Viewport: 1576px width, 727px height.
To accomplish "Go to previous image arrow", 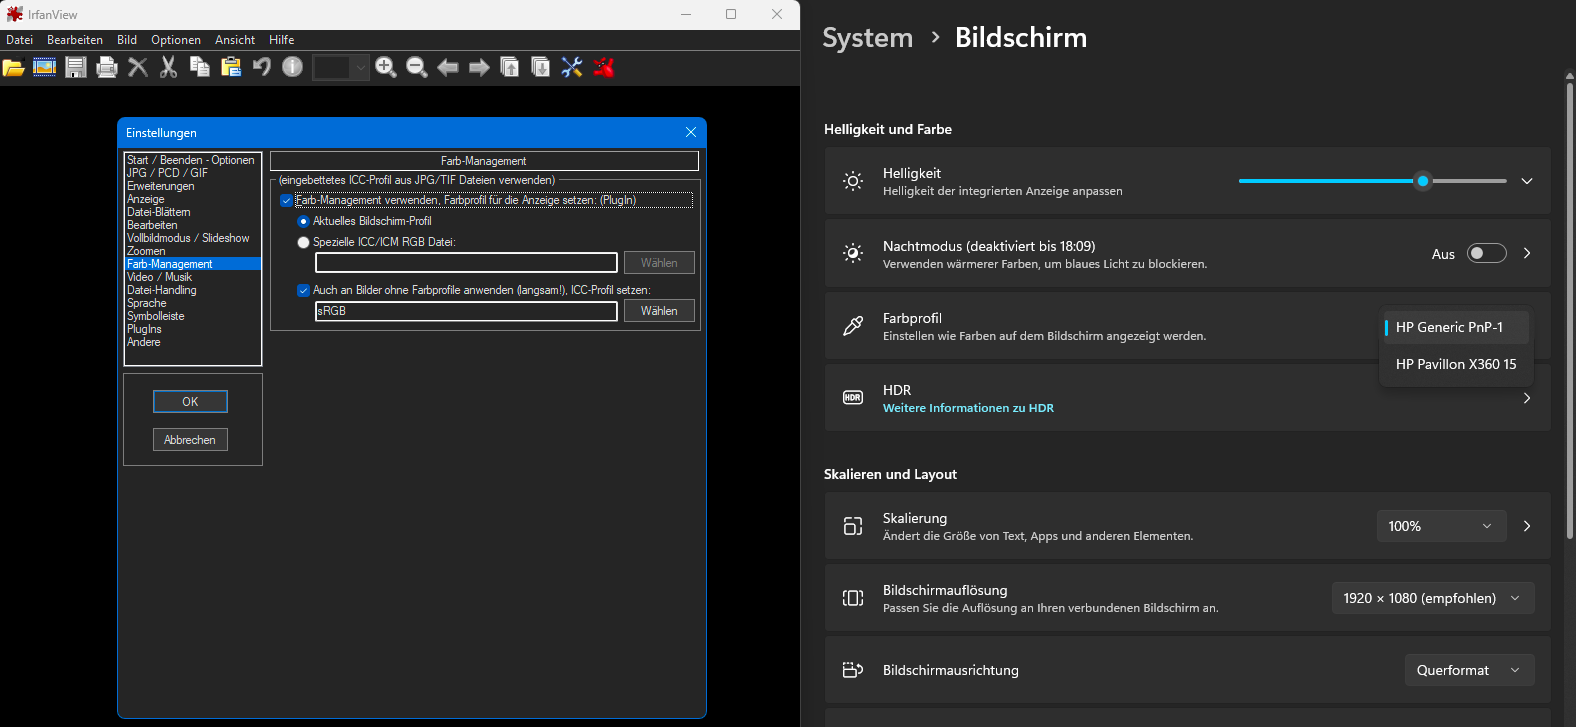I will pos(448,67).
